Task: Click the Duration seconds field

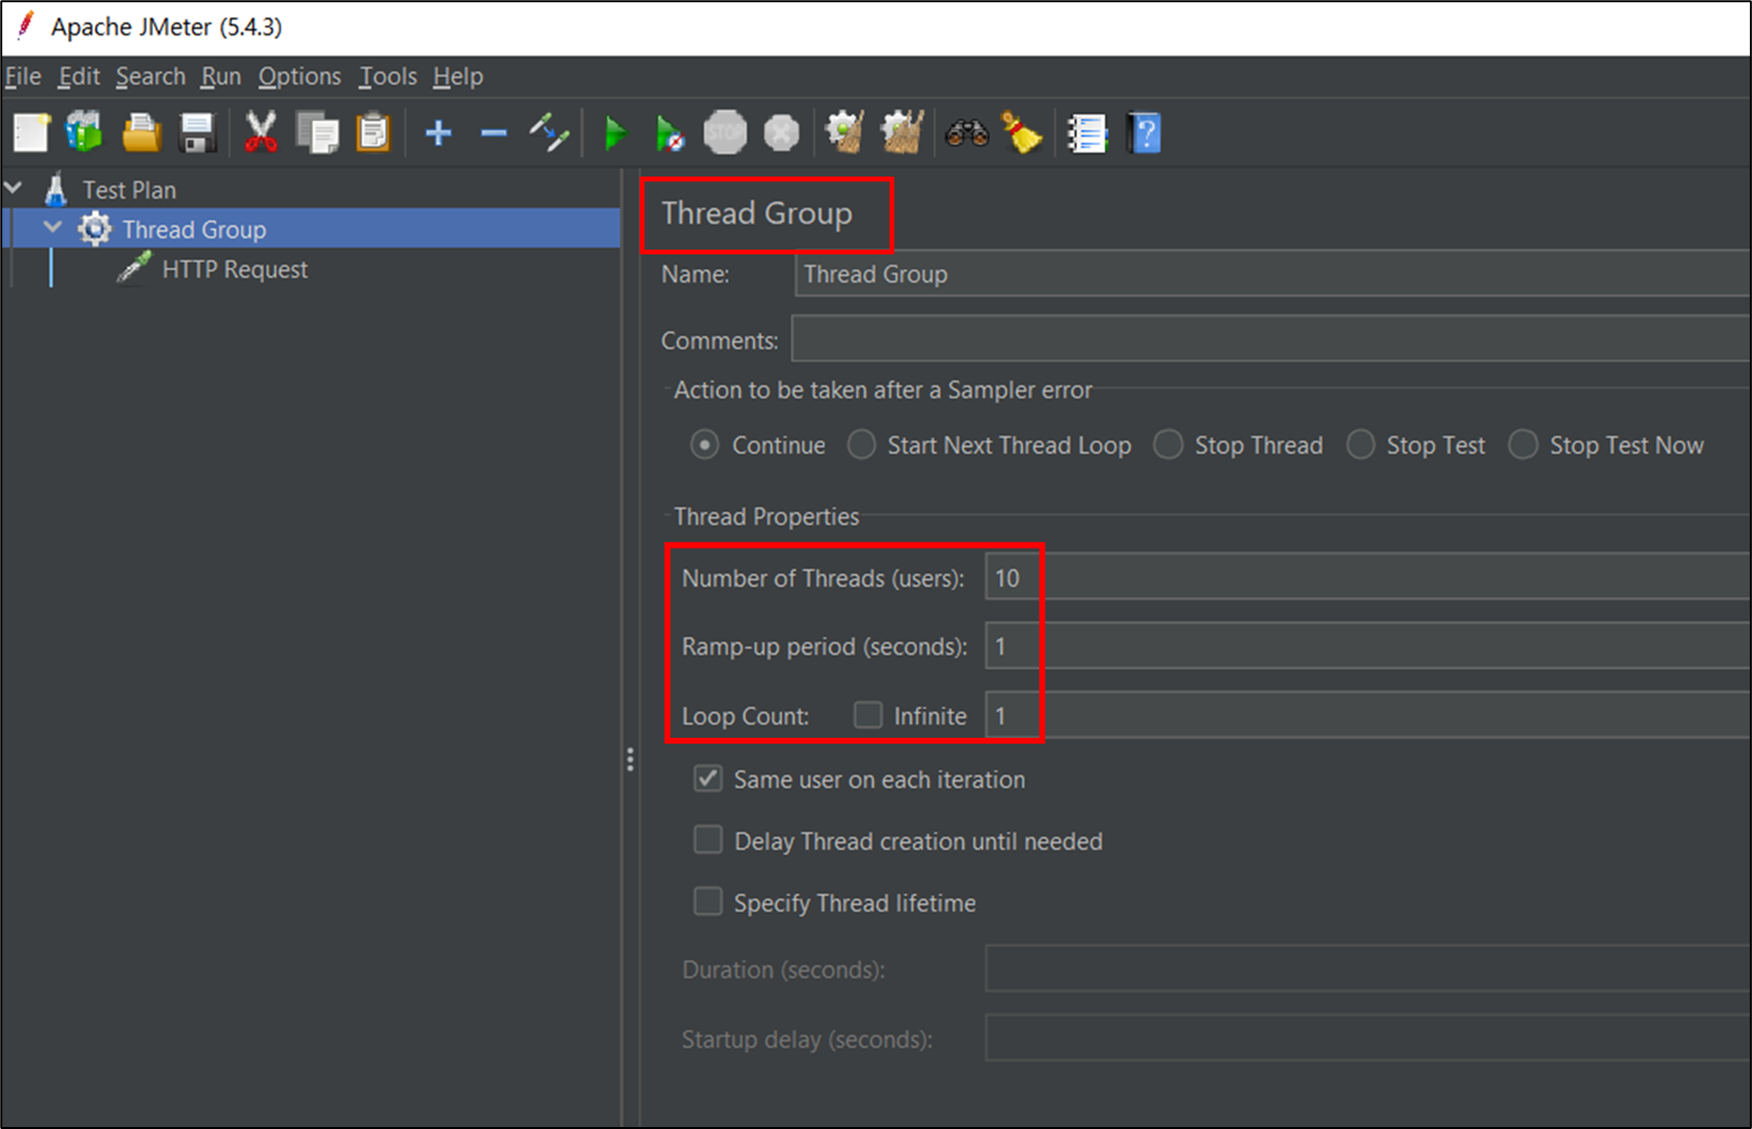Action: (x=1367, y=969)
